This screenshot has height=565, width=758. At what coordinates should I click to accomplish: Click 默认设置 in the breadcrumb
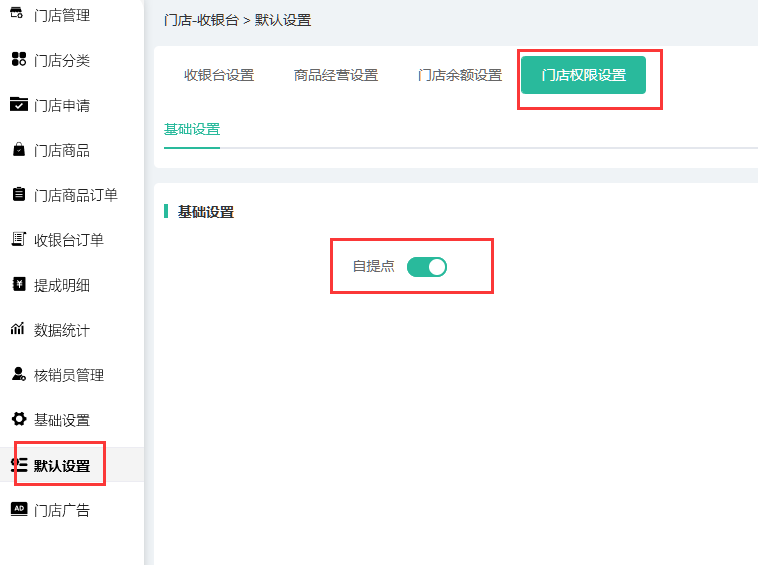pyautogui.click(x=283, y=20)
